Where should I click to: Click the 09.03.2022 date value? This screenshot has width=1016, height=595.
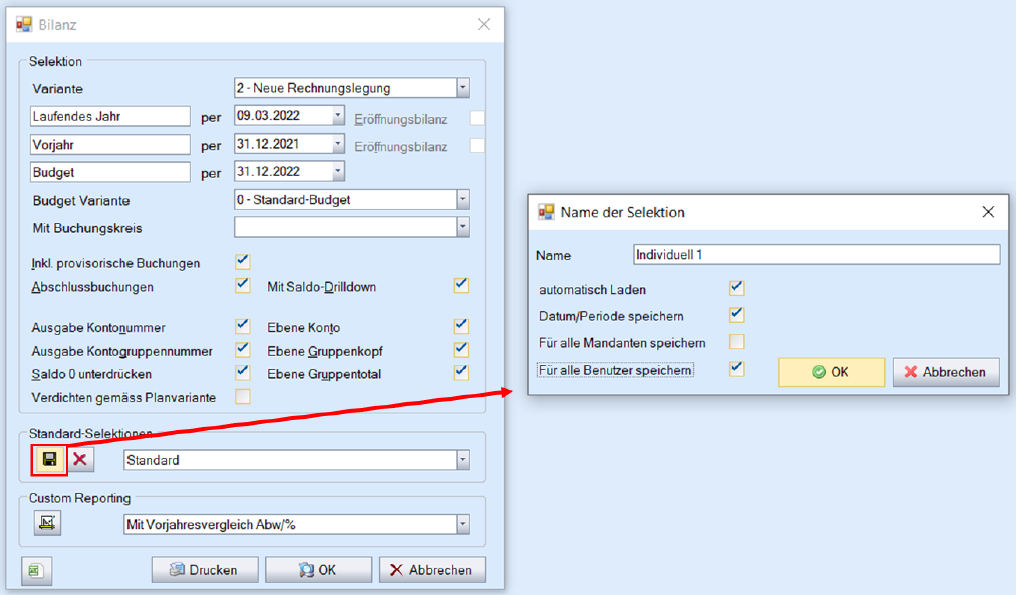click(x=268, y=115)
